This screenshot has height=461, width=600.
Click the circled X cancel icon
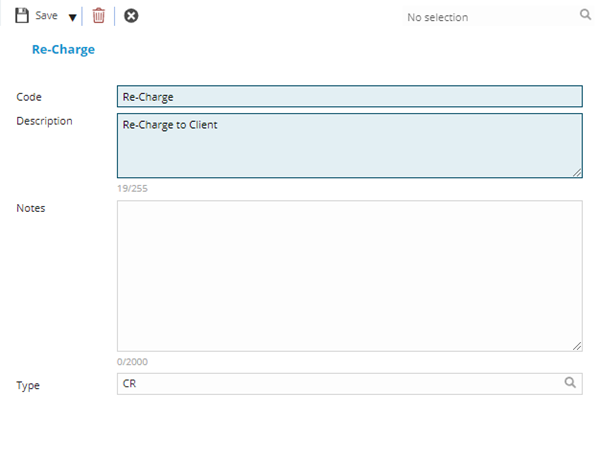pyautogui.click(x=131, y=16)
